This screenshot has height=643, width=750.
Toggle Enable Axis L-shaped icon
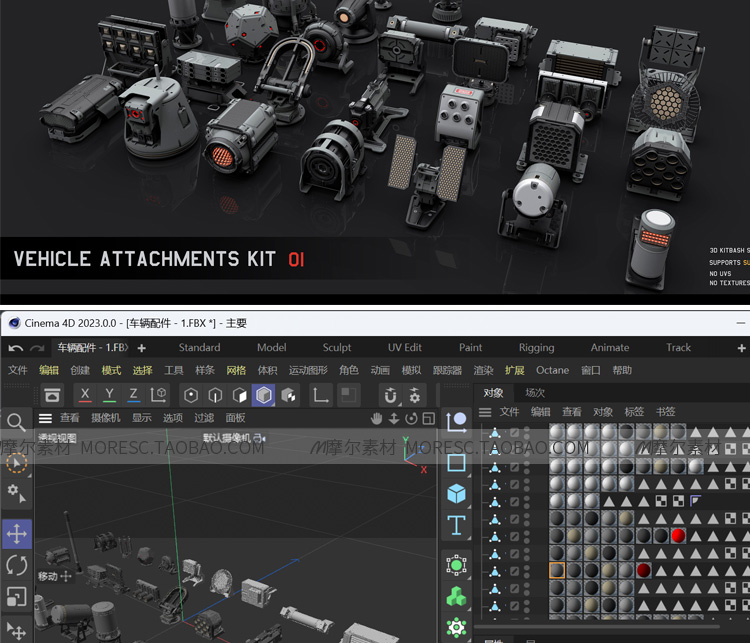click(x=320, y=395)
